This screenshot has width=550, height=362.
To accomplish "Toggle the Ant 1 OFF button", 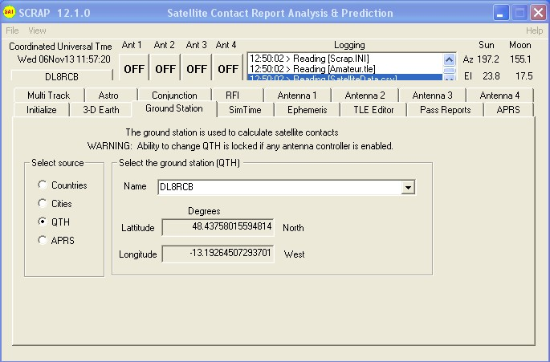I will point(134,68).
